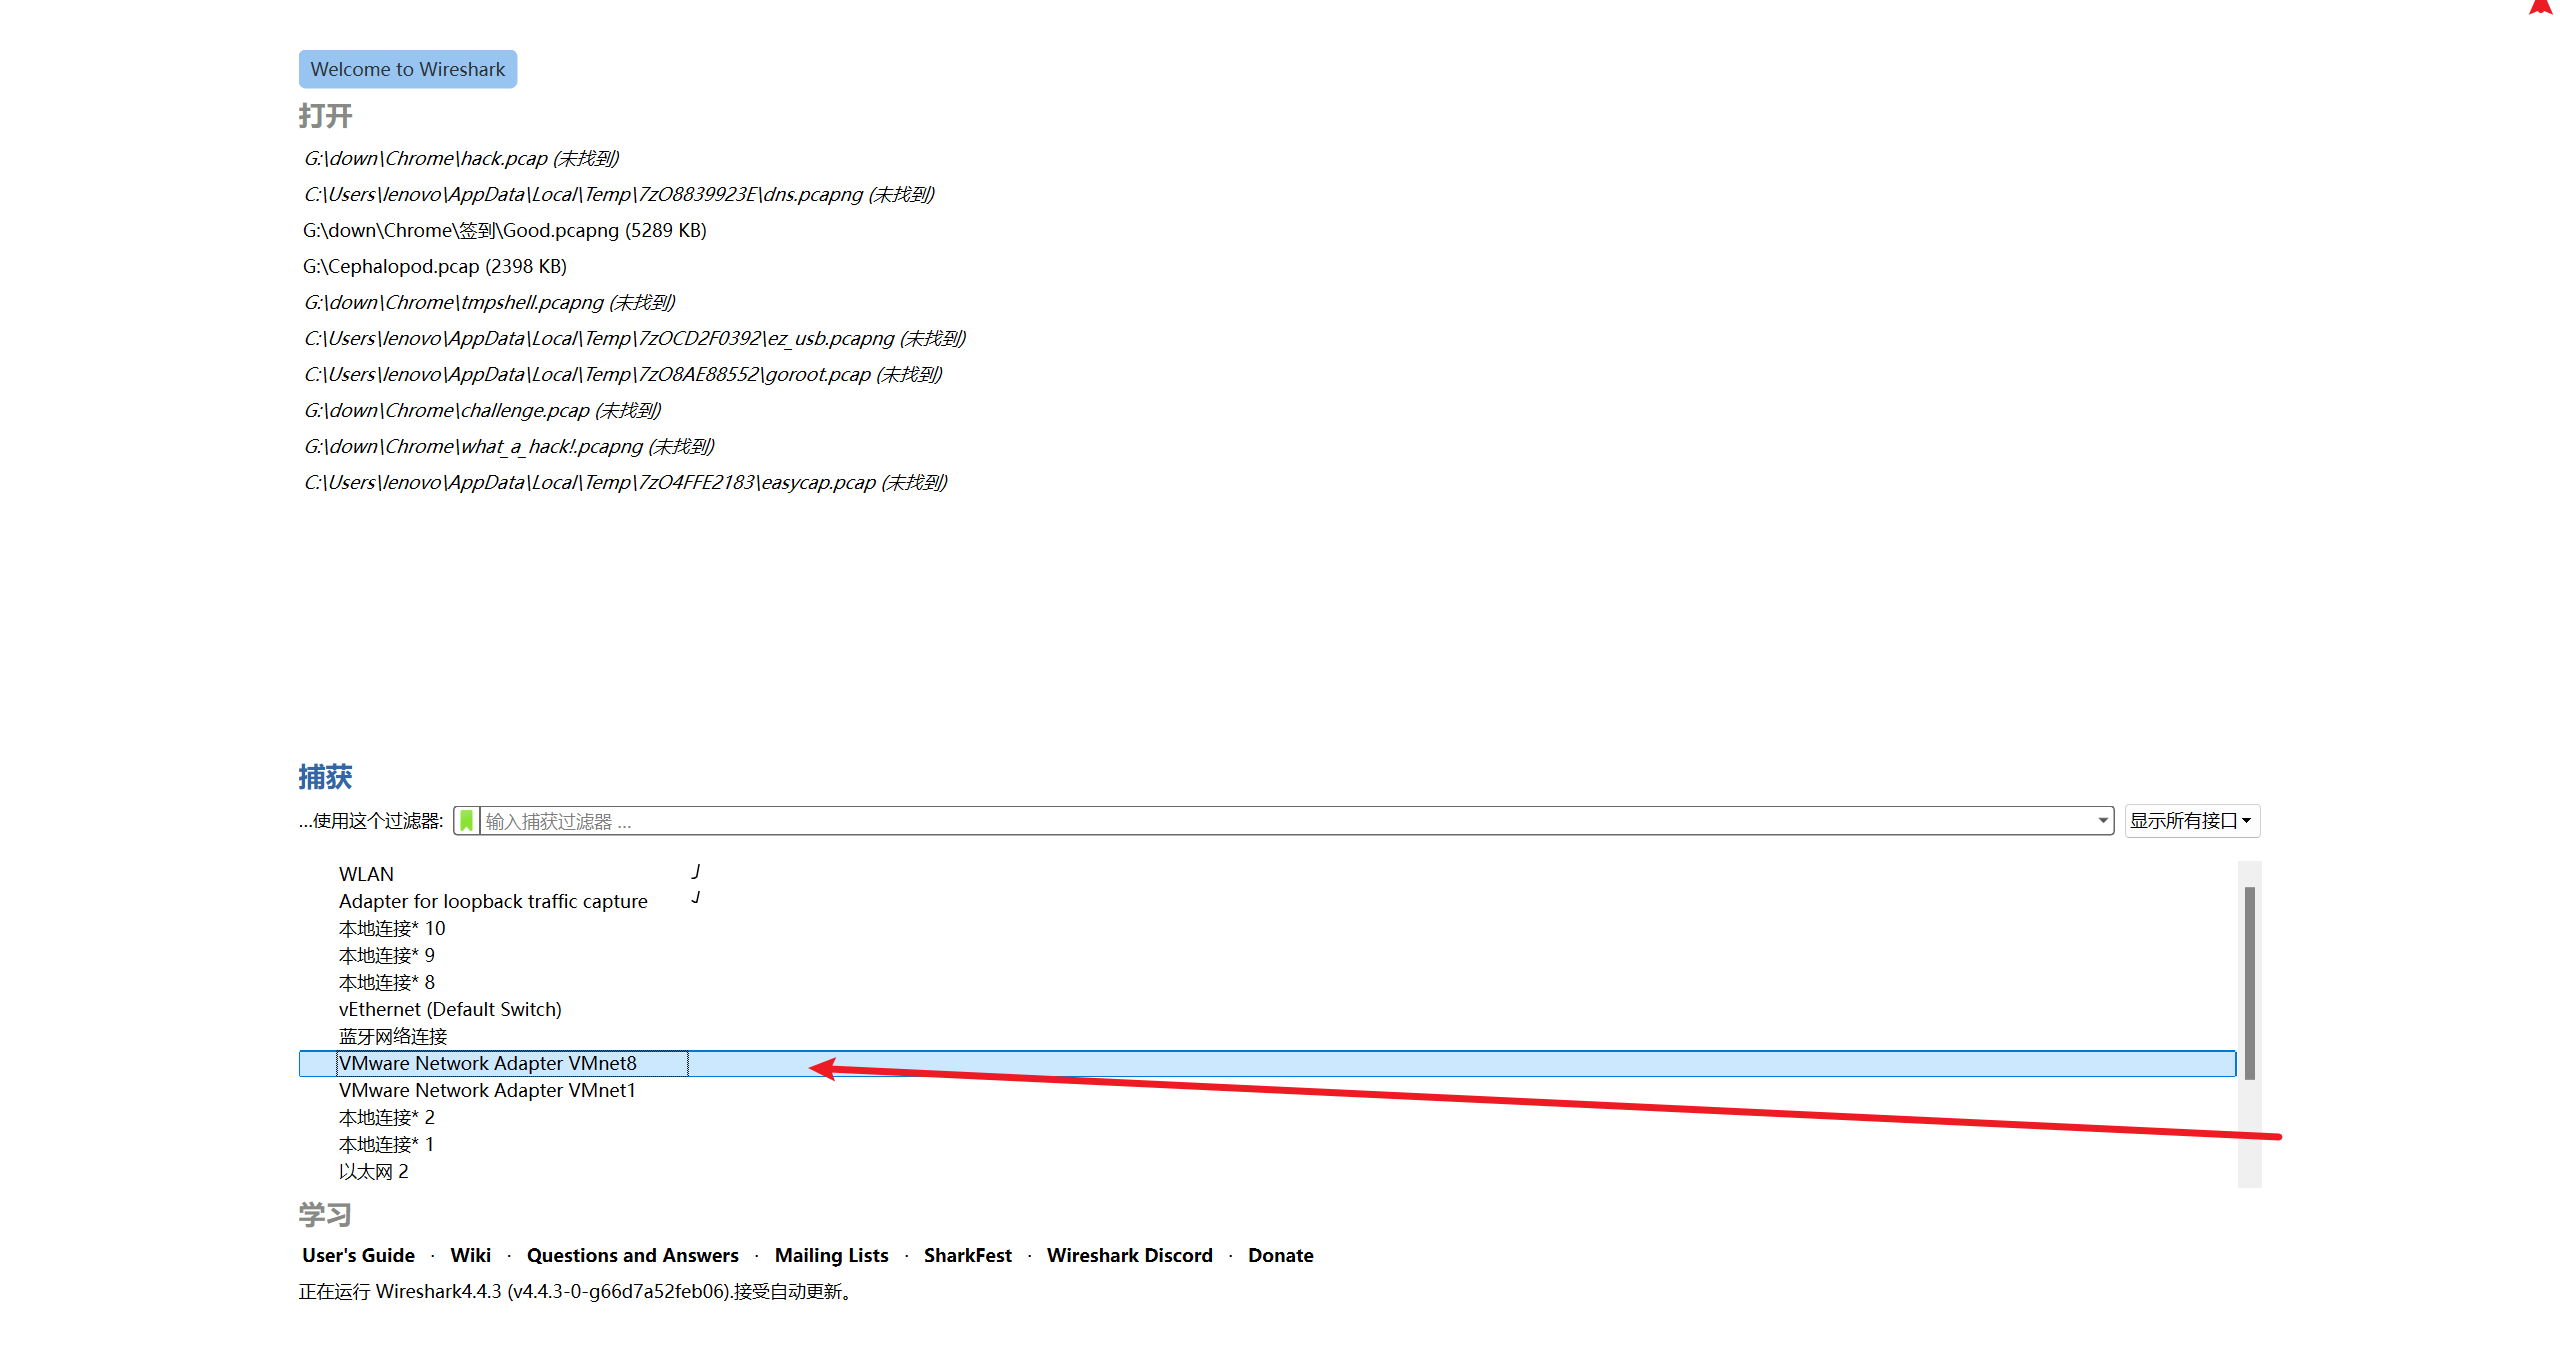Click the 学习 section heading
2560x1353 pixels.
325,1215
